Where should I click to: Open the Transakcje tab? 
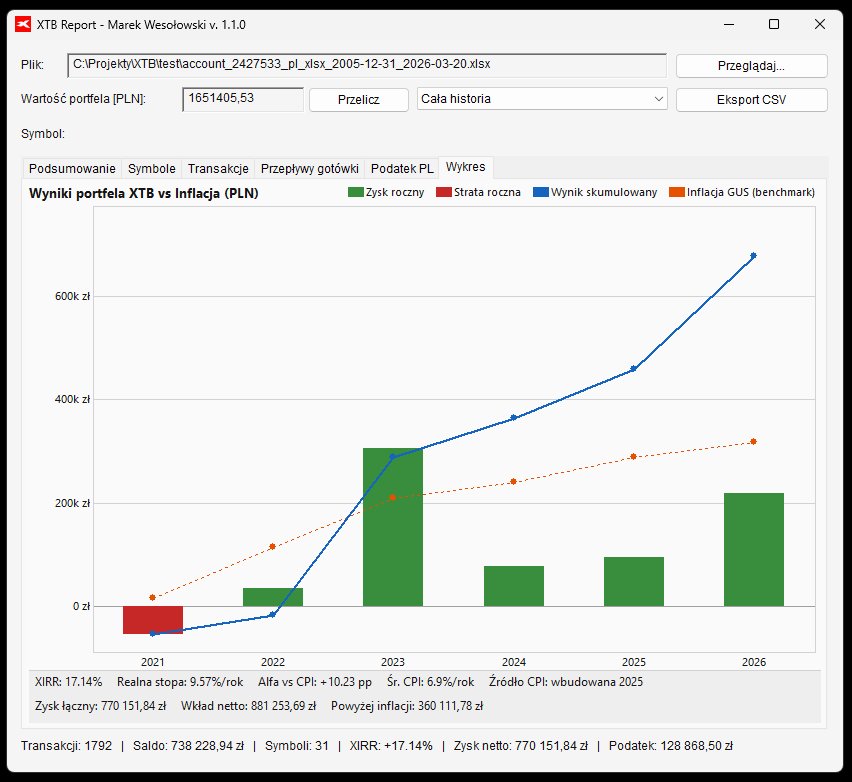[218, 168]
